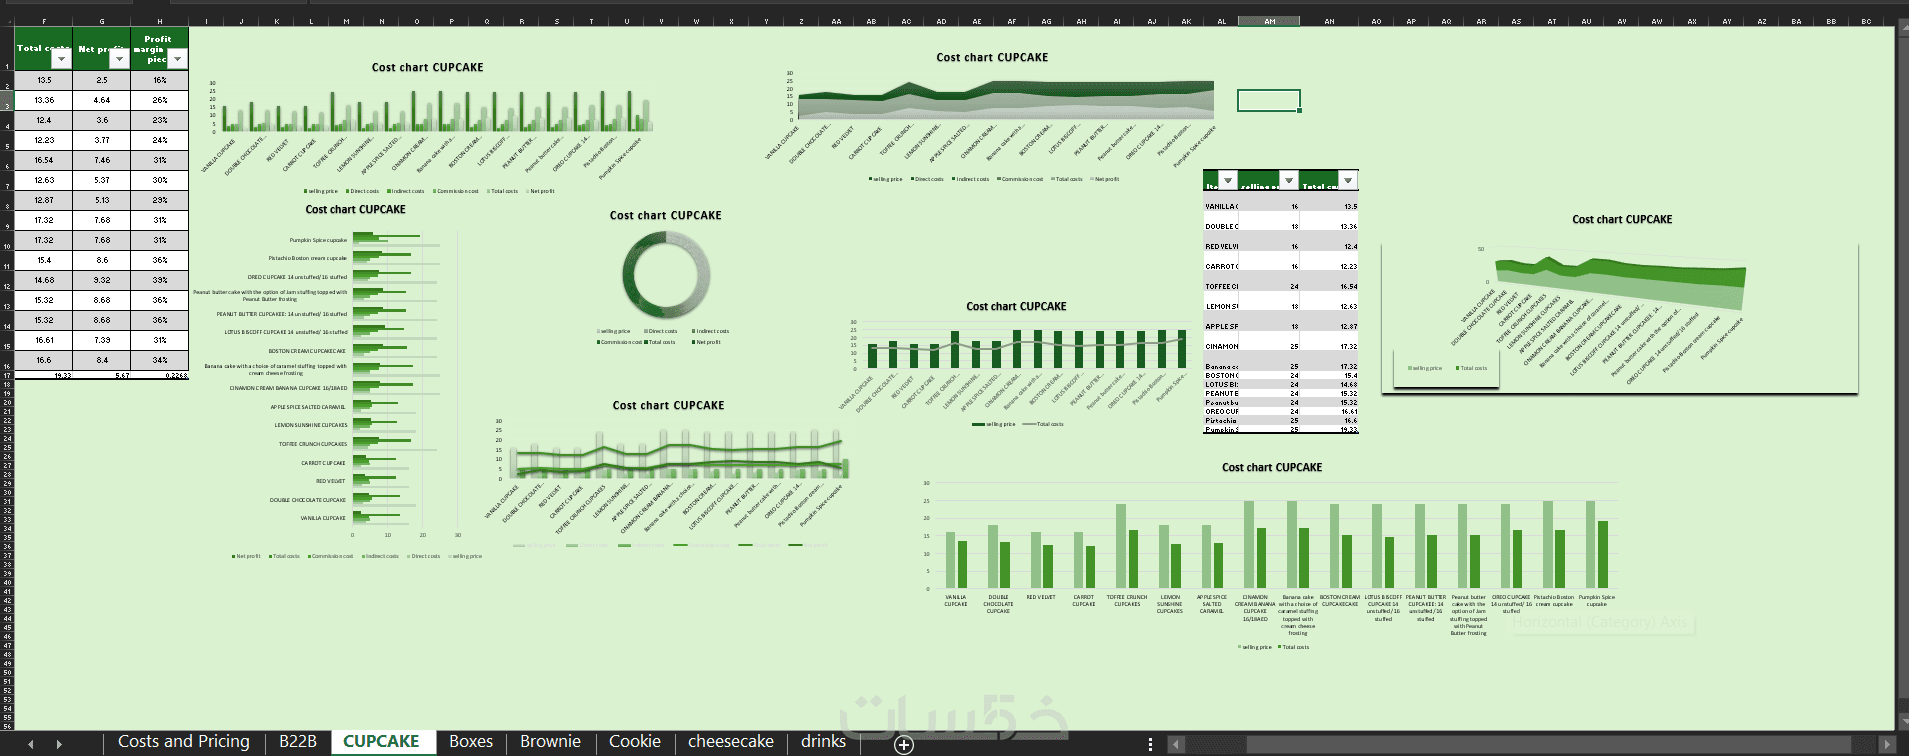Screen dimensions: 1909x756
Task: Click the Commission cost legend entry of the doughnut chart
Action: tap(620, 342)
